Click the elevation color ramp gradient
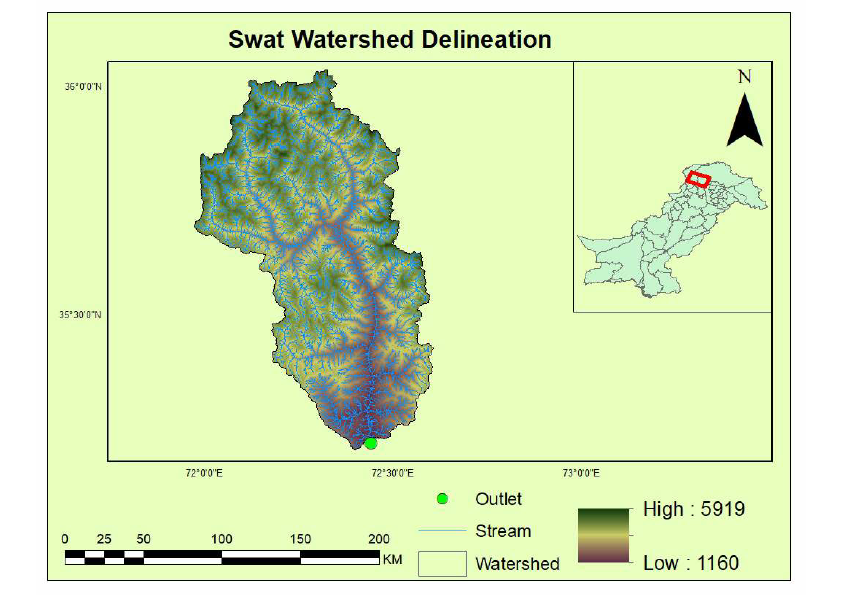 coord(601,537)
